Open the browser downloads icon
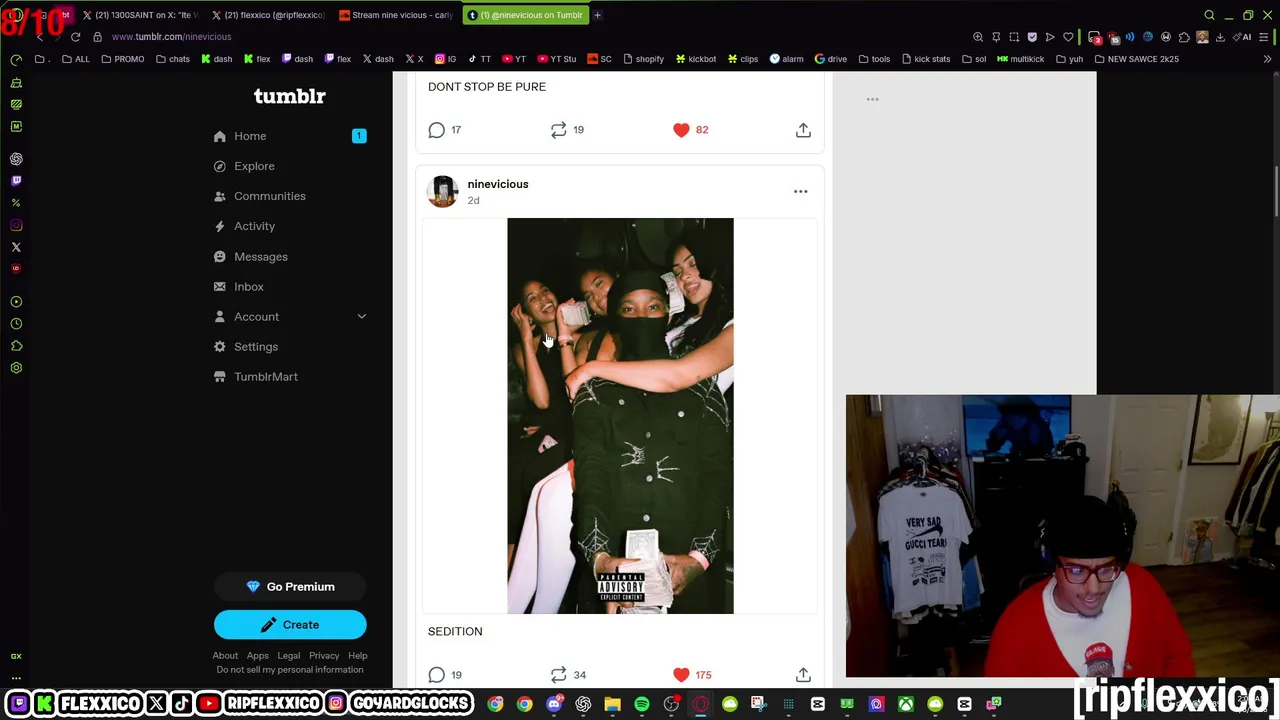The image size is (1280, 720). pos(1220,37)
